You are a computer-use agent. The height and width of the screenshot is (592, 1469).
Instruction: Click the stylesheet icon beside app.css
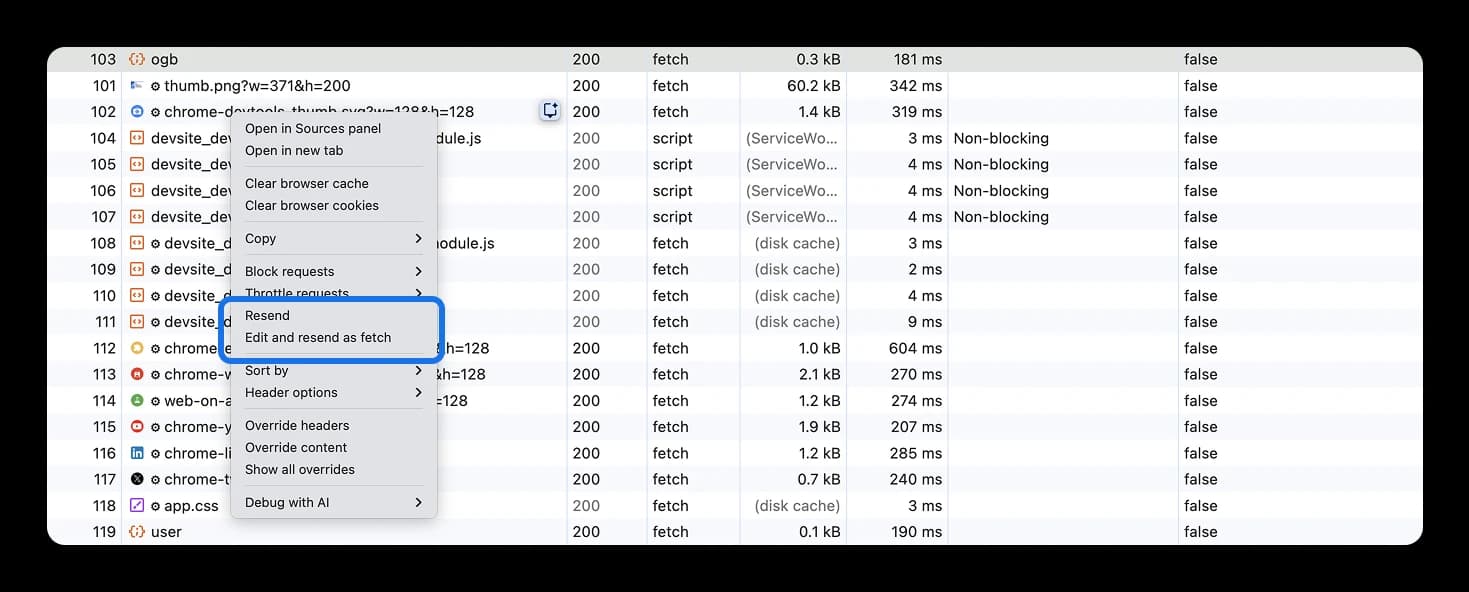coord(137,505)
